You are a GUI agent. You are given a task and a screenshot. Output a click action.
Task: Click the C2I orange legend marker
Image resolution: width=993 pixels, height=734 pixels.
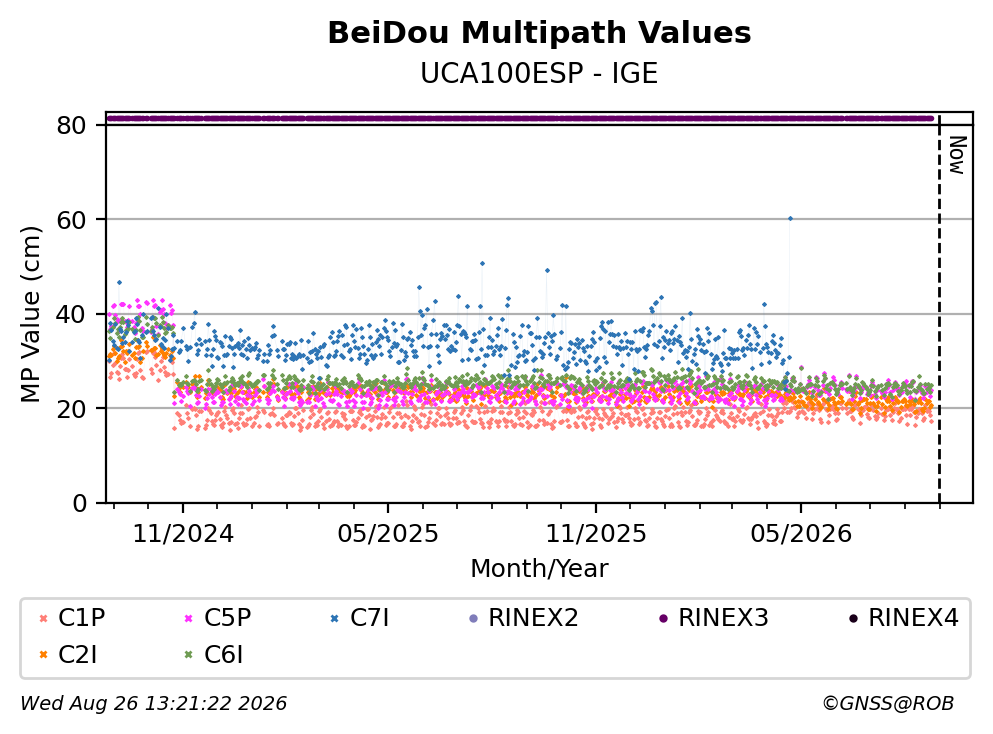(x=43, y=655)
